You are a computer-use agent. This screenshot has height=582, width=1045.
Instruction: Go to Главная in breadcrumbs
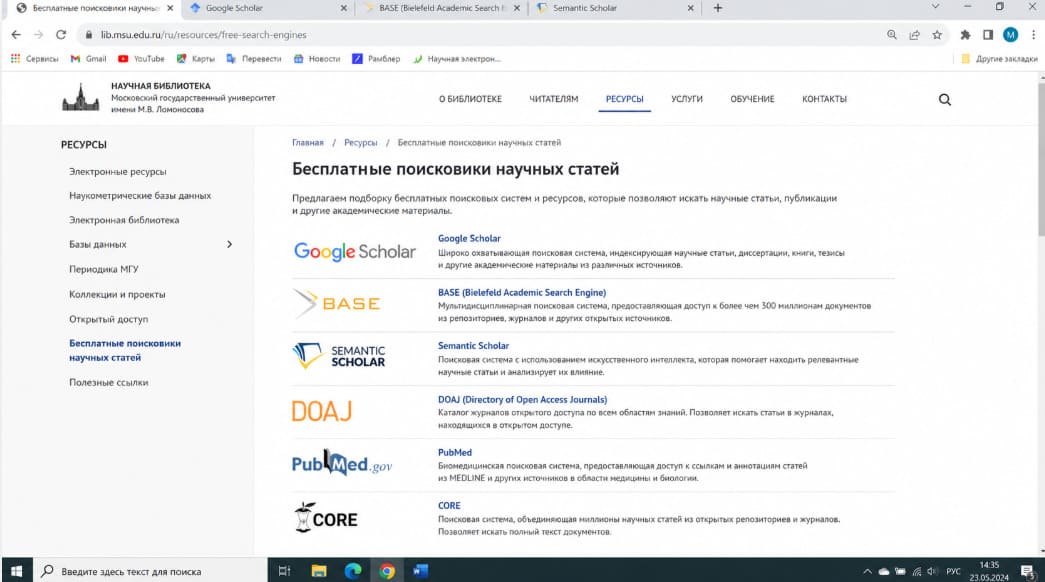[308, 143]
